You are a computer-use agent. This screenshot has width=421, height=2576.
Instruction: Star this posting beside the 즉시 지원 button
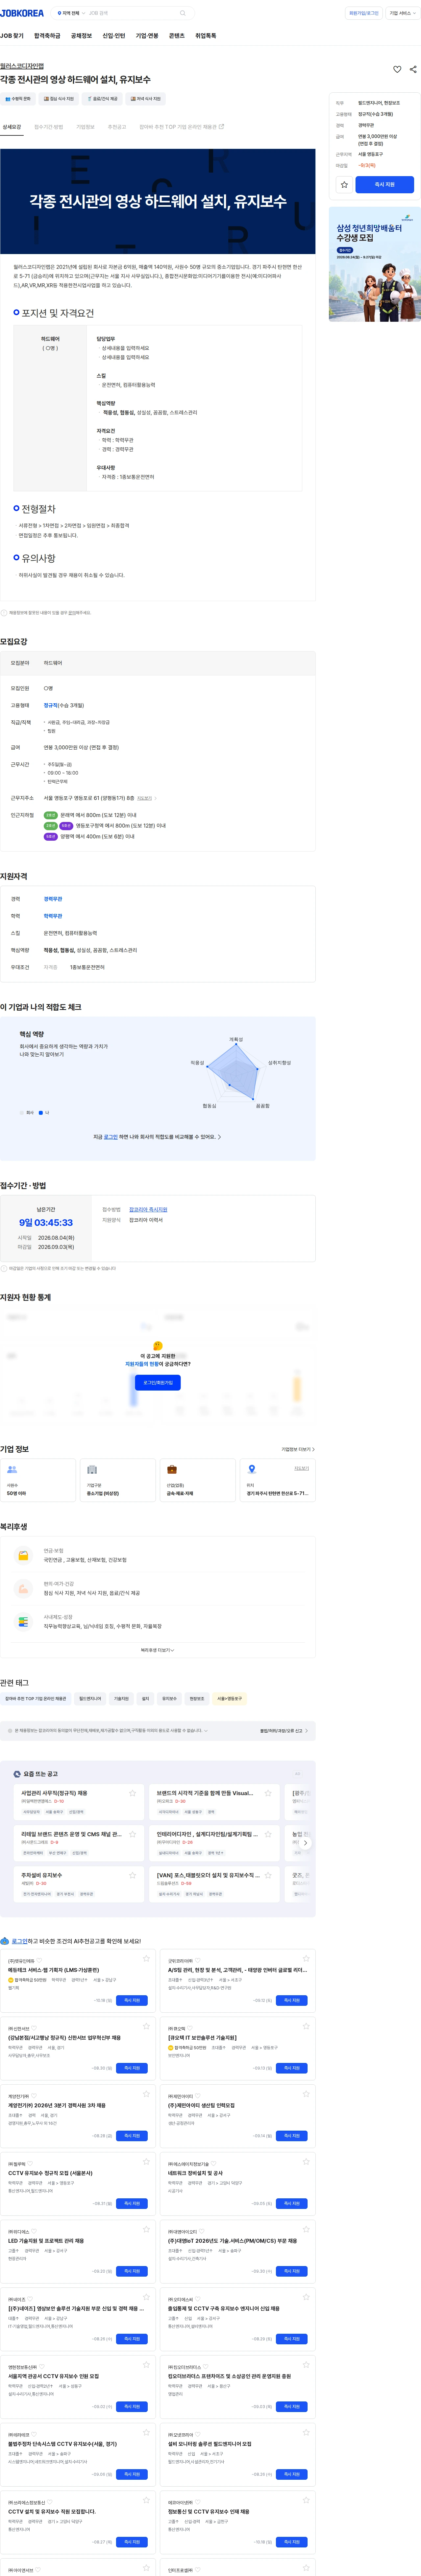pos(344,184)
